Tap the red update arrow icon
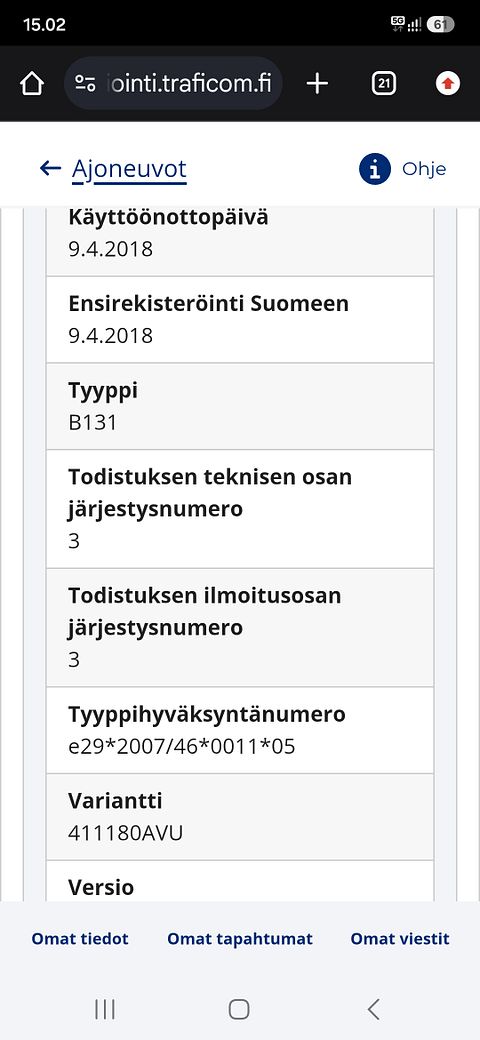 [x=448, y=84]
